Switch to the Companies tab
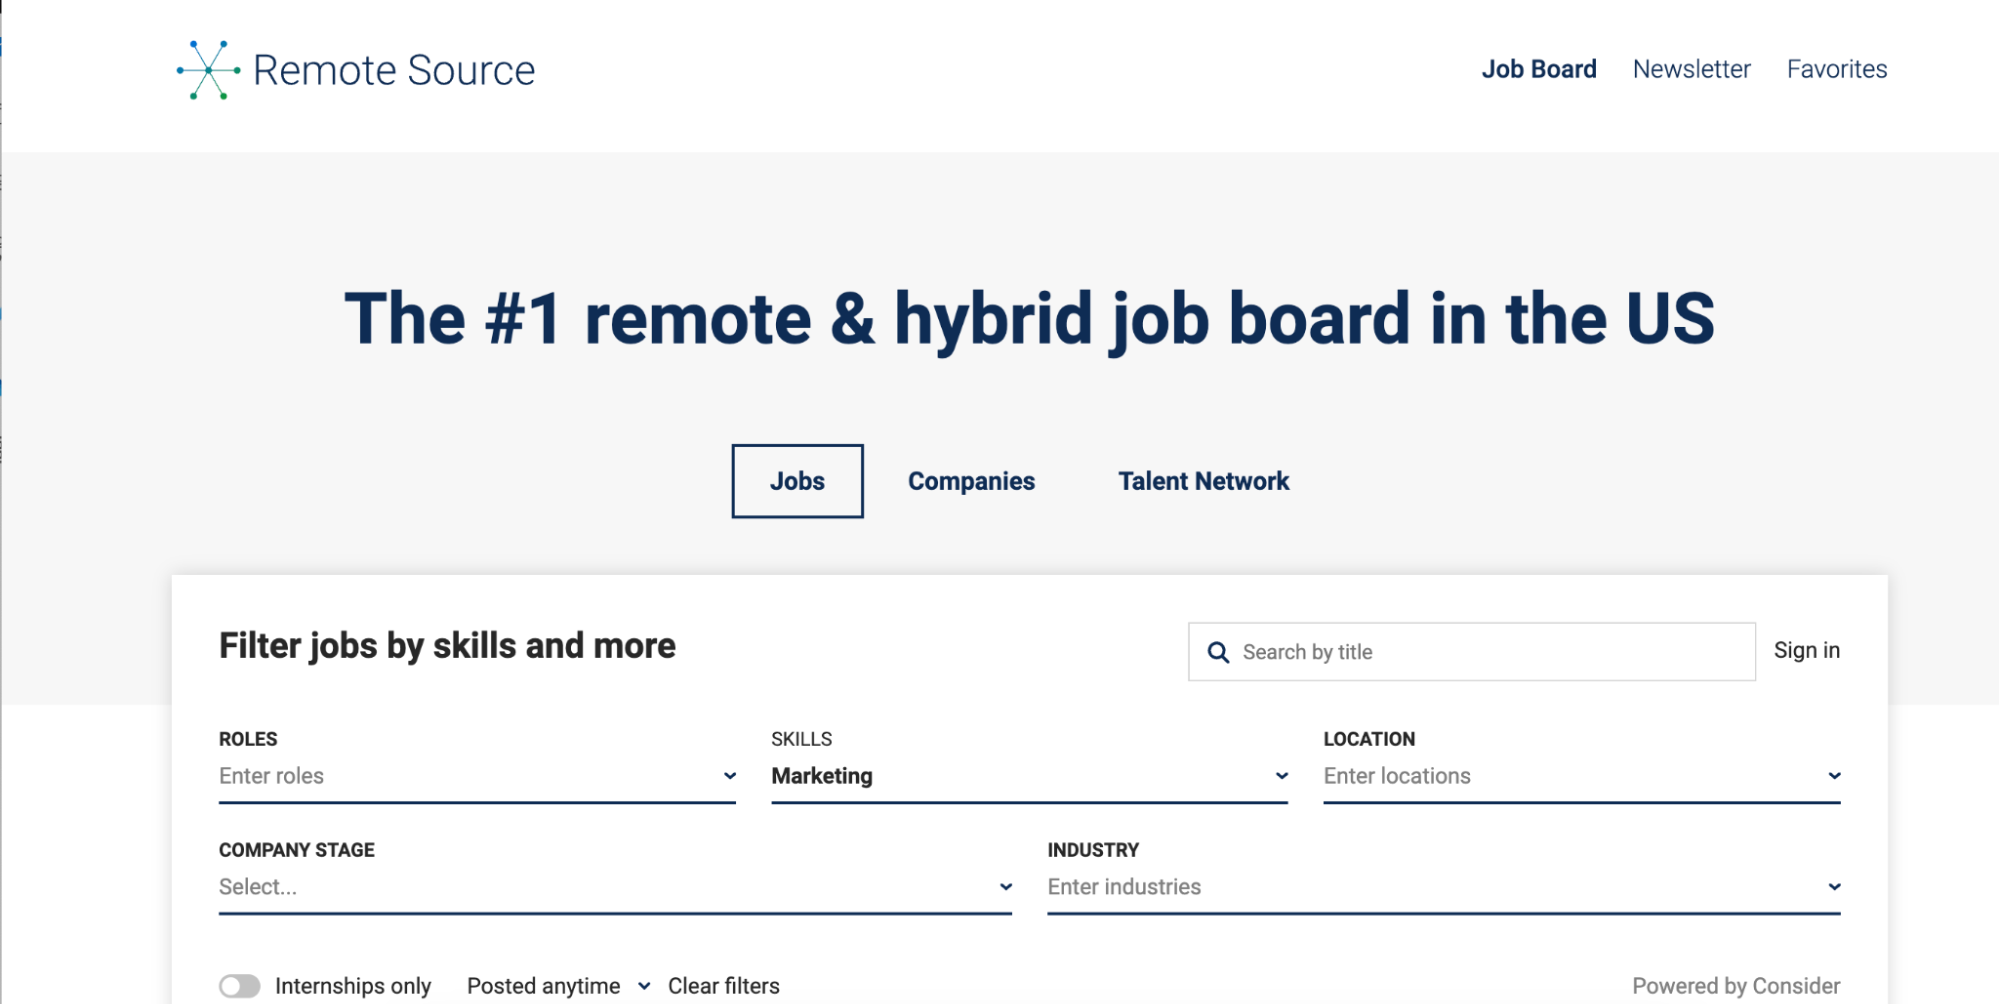 tap(971, 481)
